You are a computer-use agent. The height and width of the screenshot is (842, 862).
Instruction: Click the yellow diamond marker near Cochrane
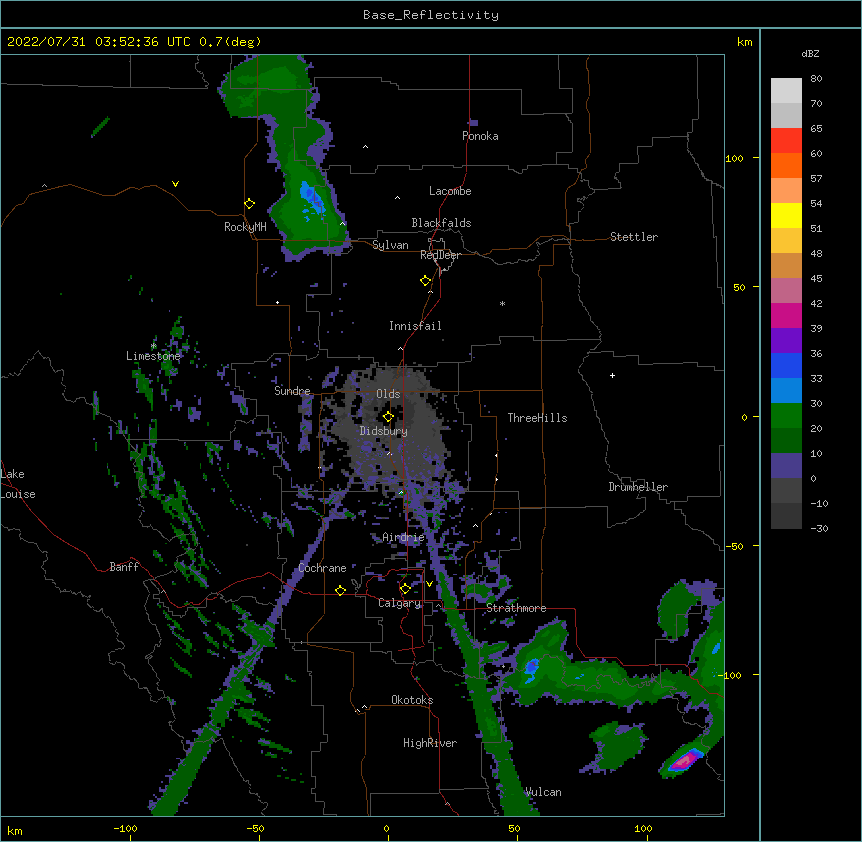coord(340,590)
